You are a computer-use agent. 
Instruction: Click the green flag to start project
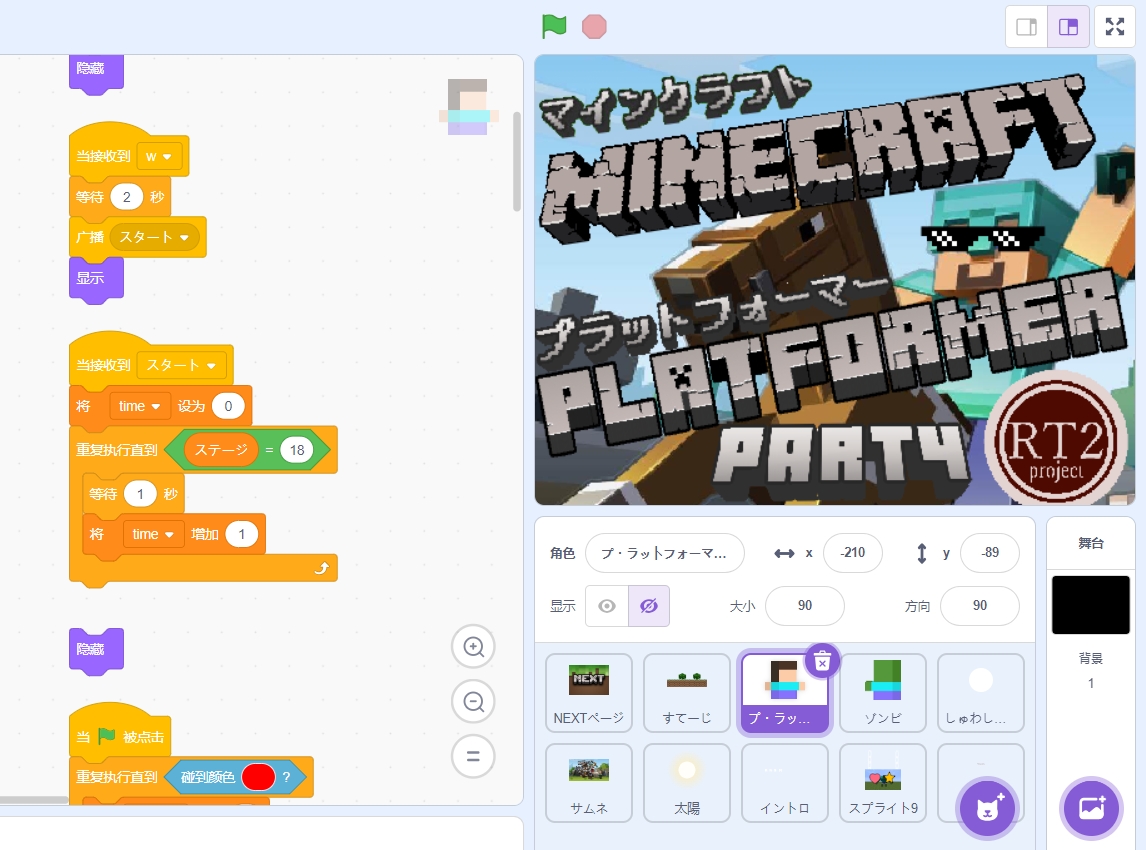click(554, 27)
